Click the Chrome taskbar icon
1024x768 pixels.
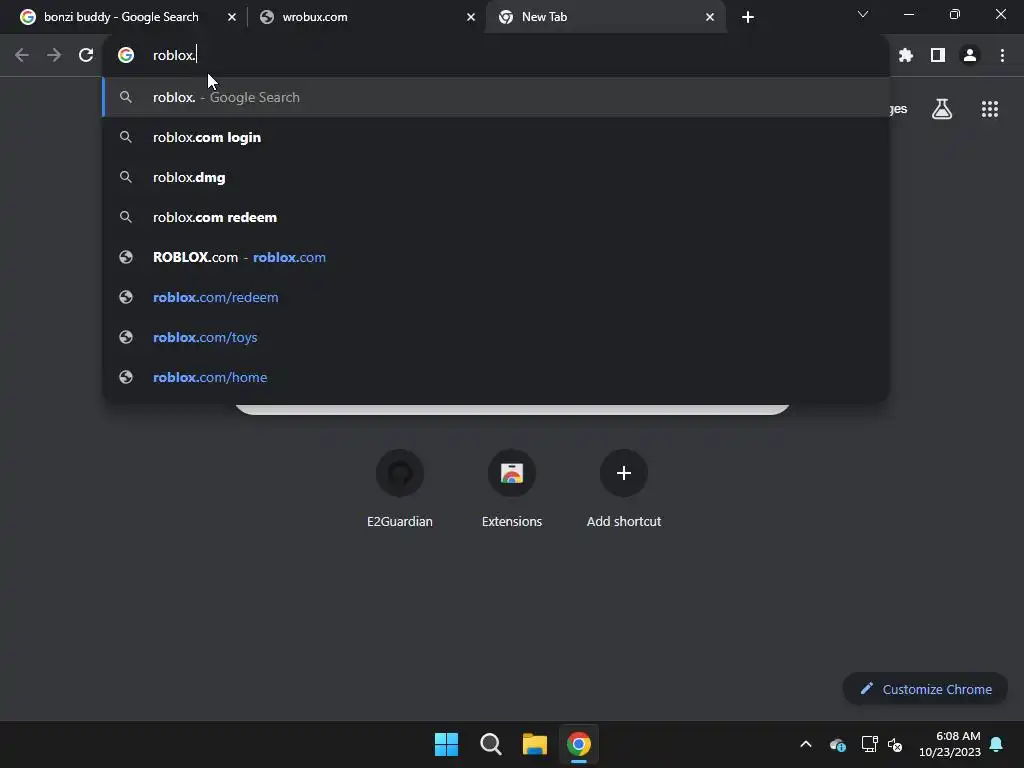point(579,744)
